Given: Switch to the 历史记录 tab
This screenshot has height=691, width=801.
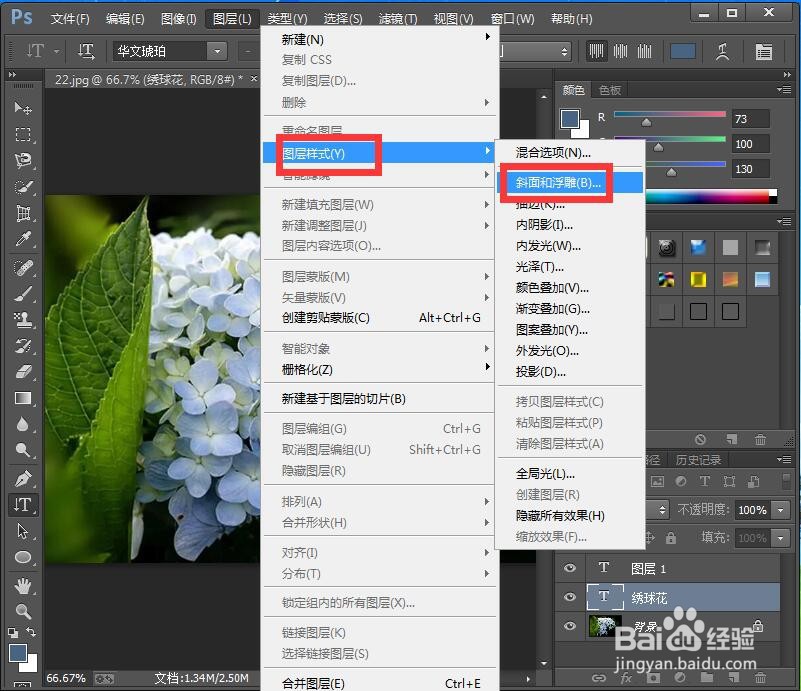Looking at the screenshot, I should pyautogui.click(x=698, y=460).
